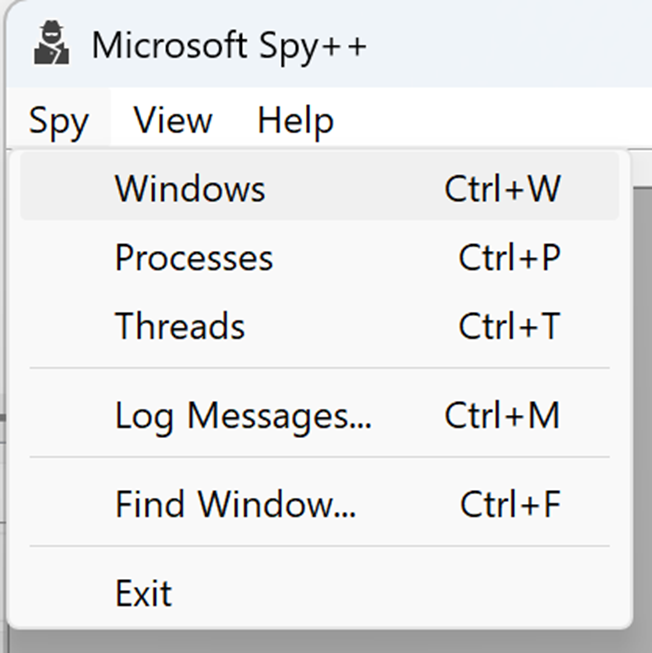Choose Processes from the Spy menu

click(194, 258)
